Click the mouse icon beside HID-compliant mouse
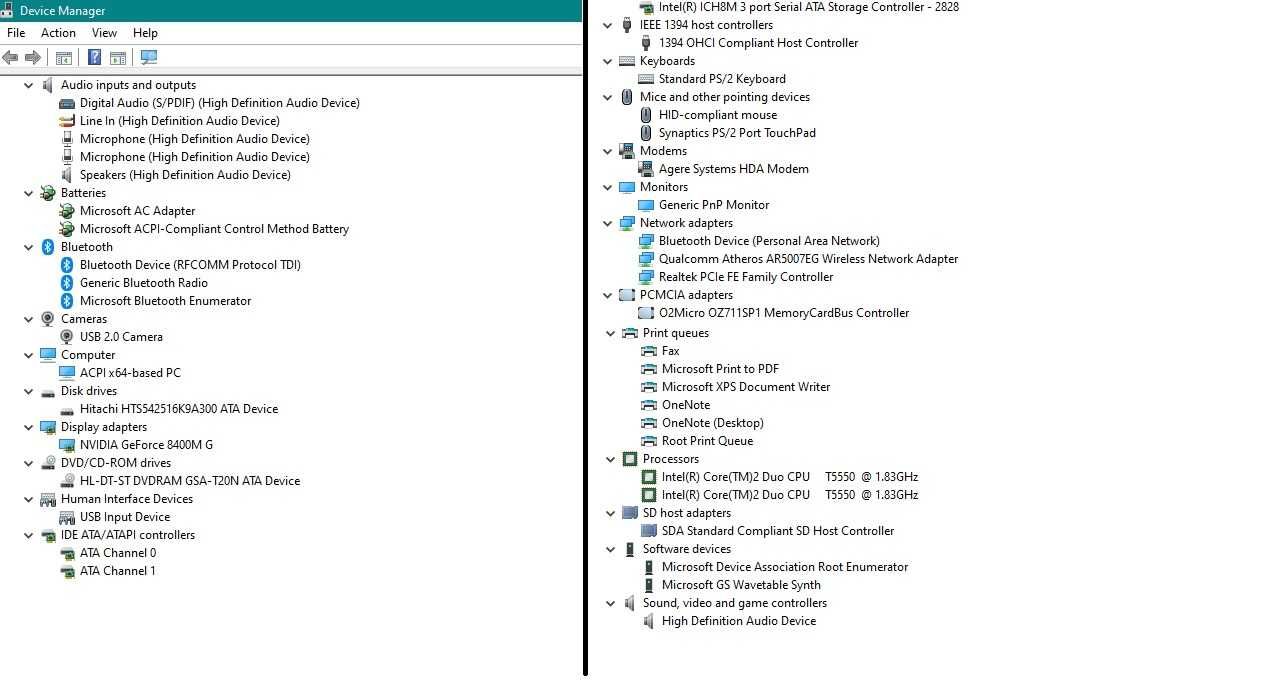Image resolution: width=1269 pixels, height=688 pixels. (x=646, y=115)
